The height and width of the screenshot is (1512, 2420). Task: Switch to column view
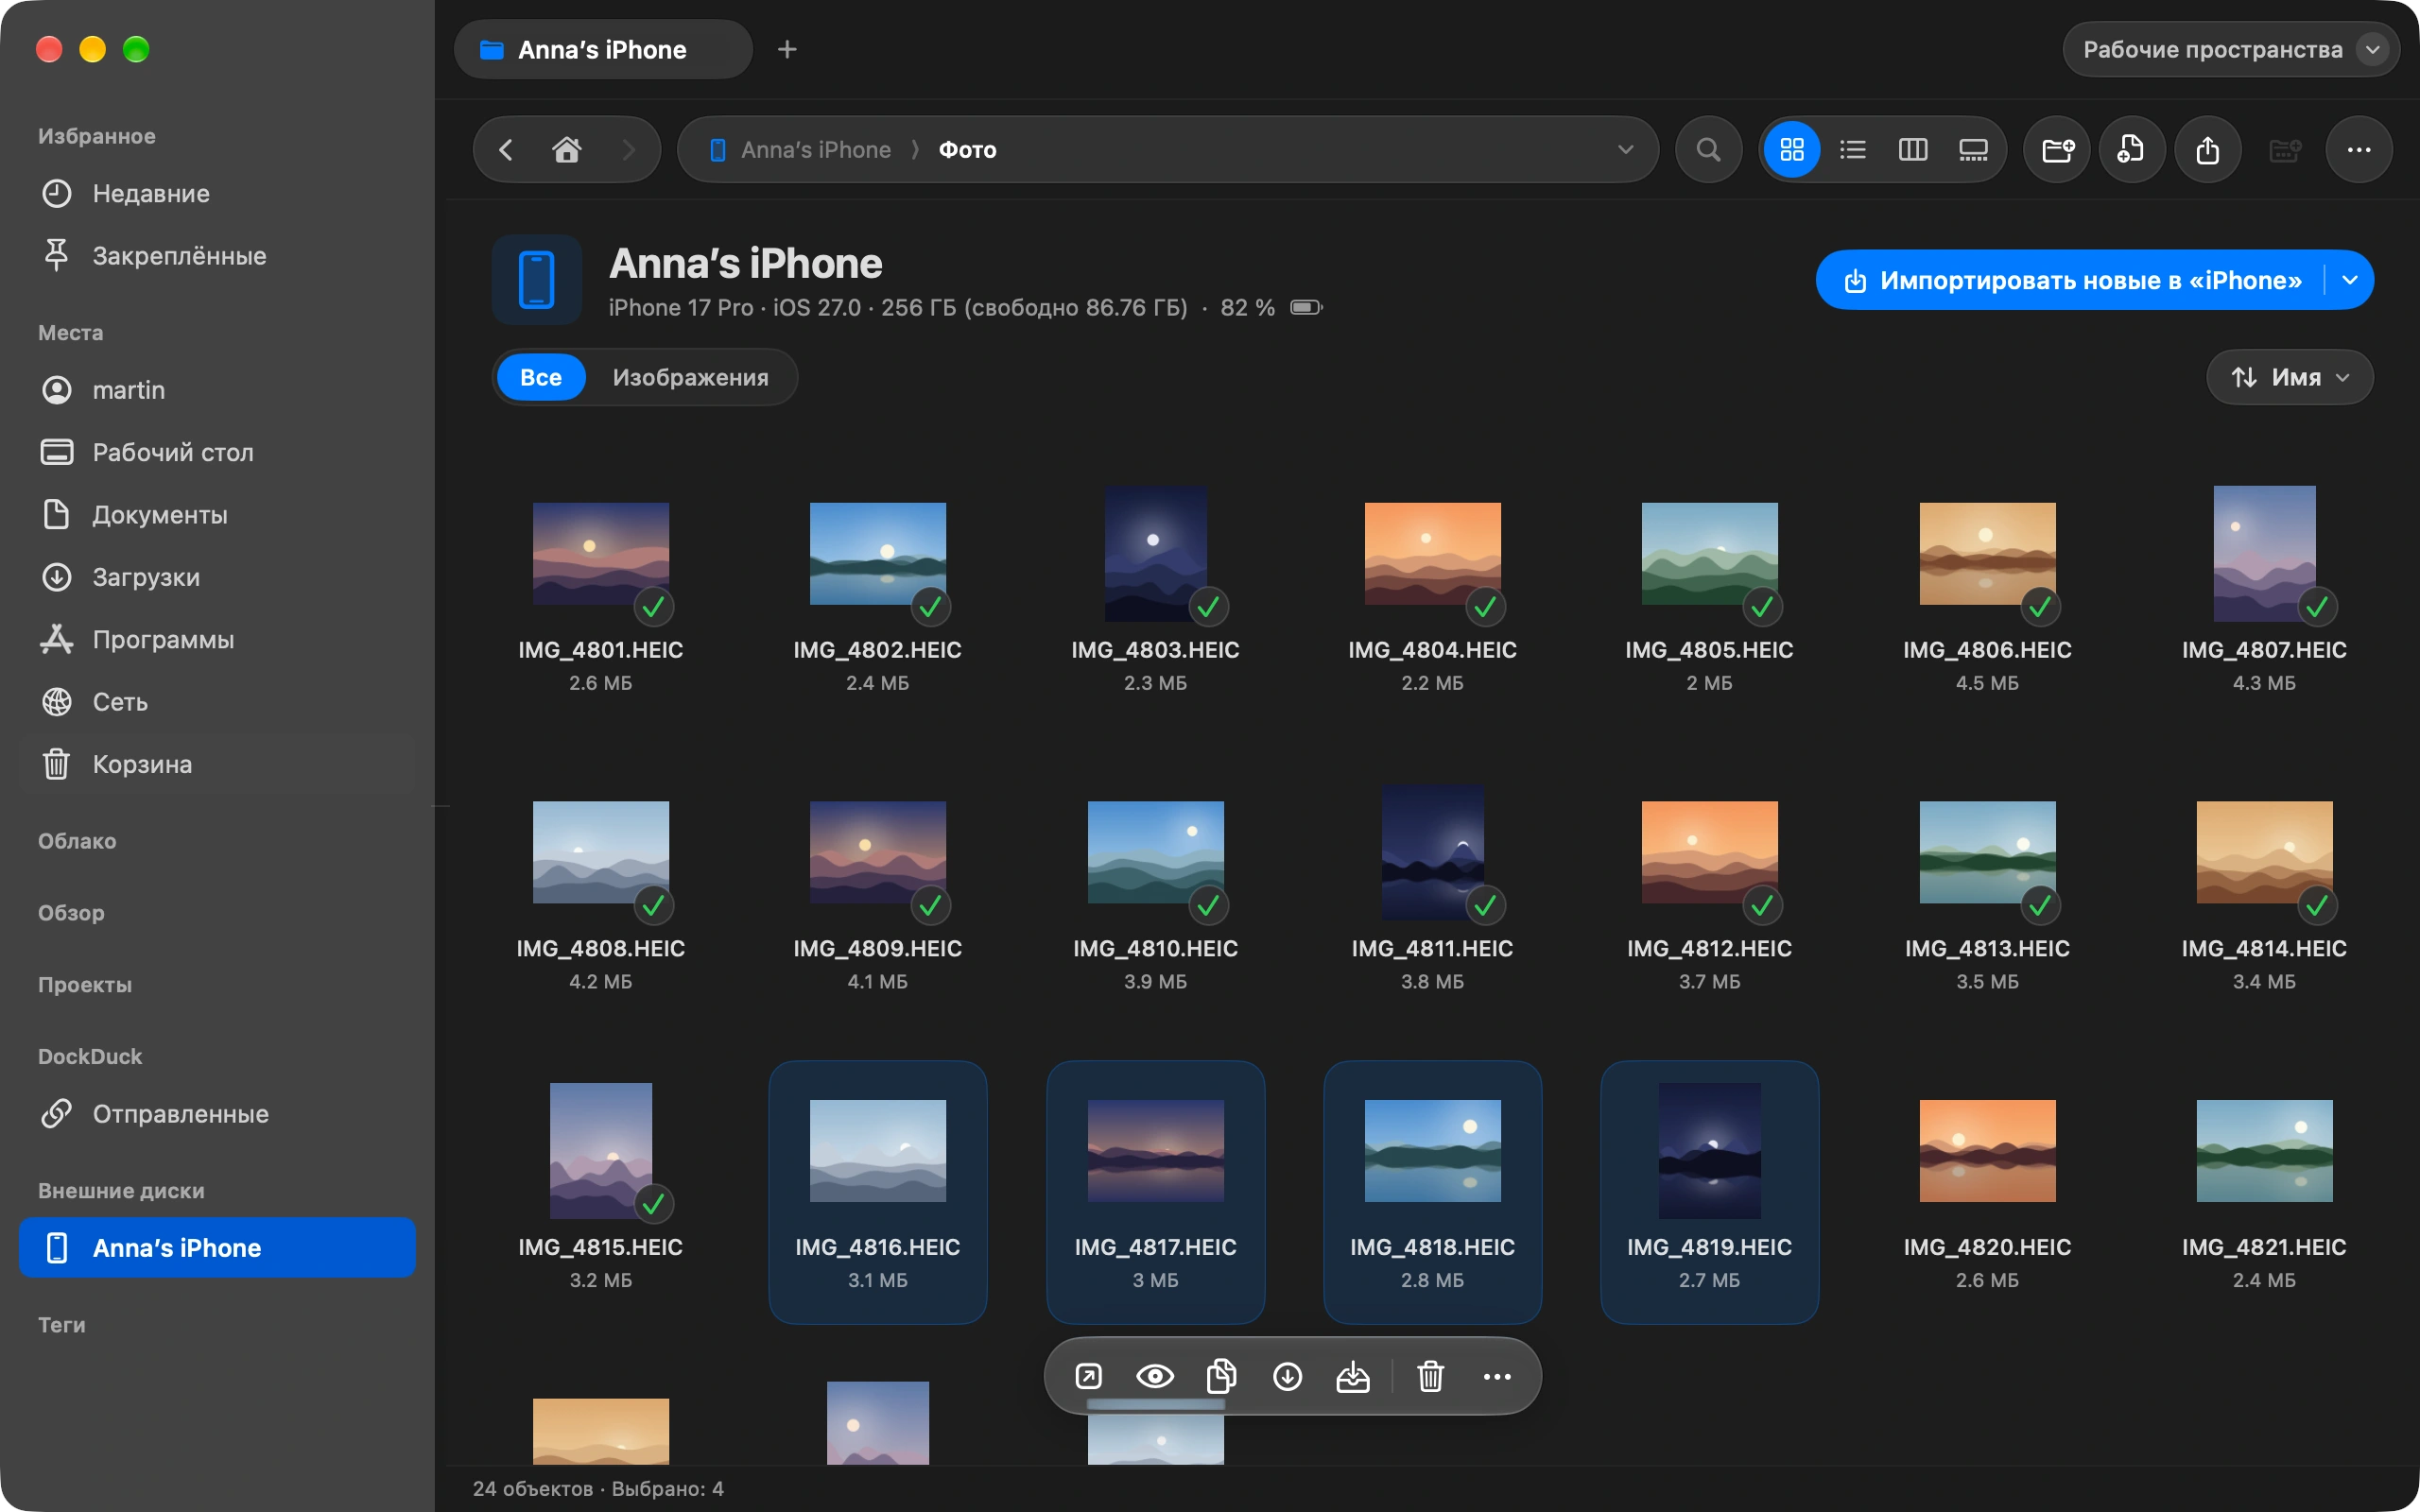coord(1913,150)
